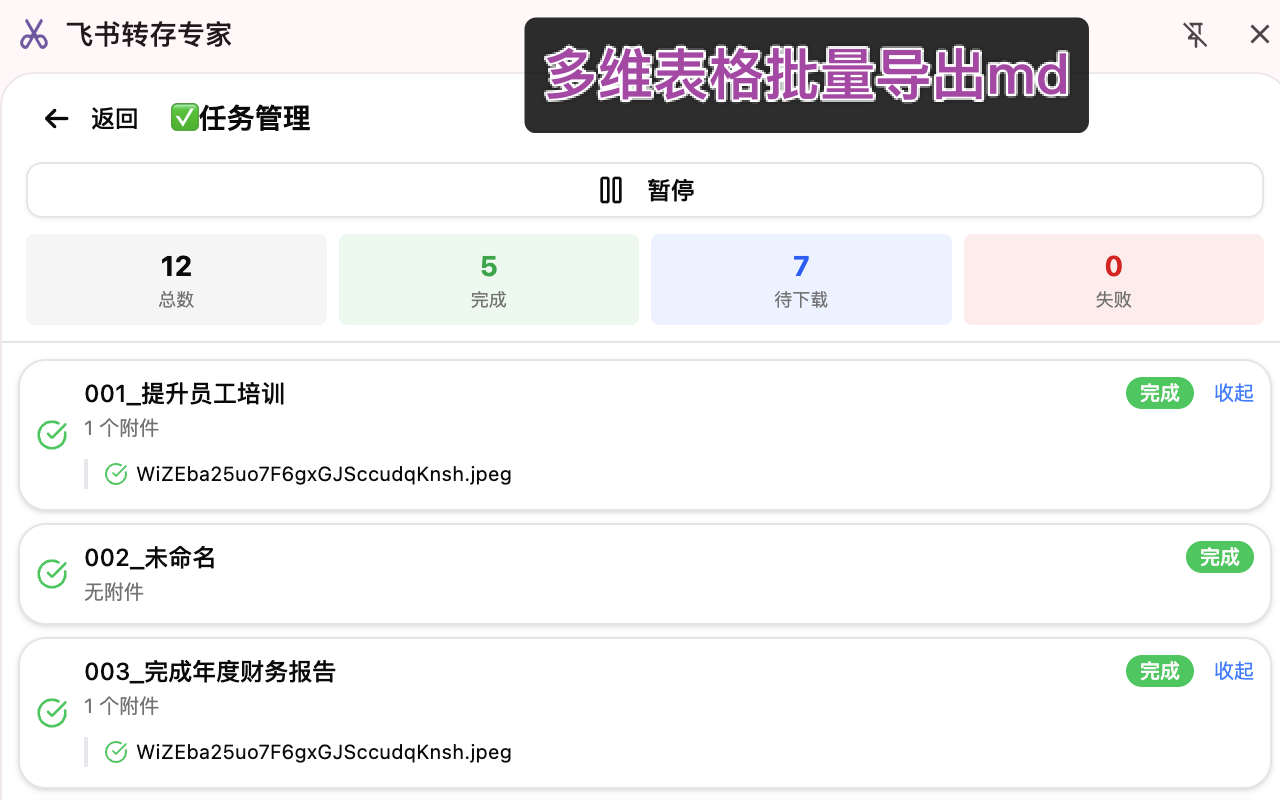The height and width of the screenshot is (800, 1280).
Task: Click the purple scissors app logo icon
Action: tap(34, 34)
